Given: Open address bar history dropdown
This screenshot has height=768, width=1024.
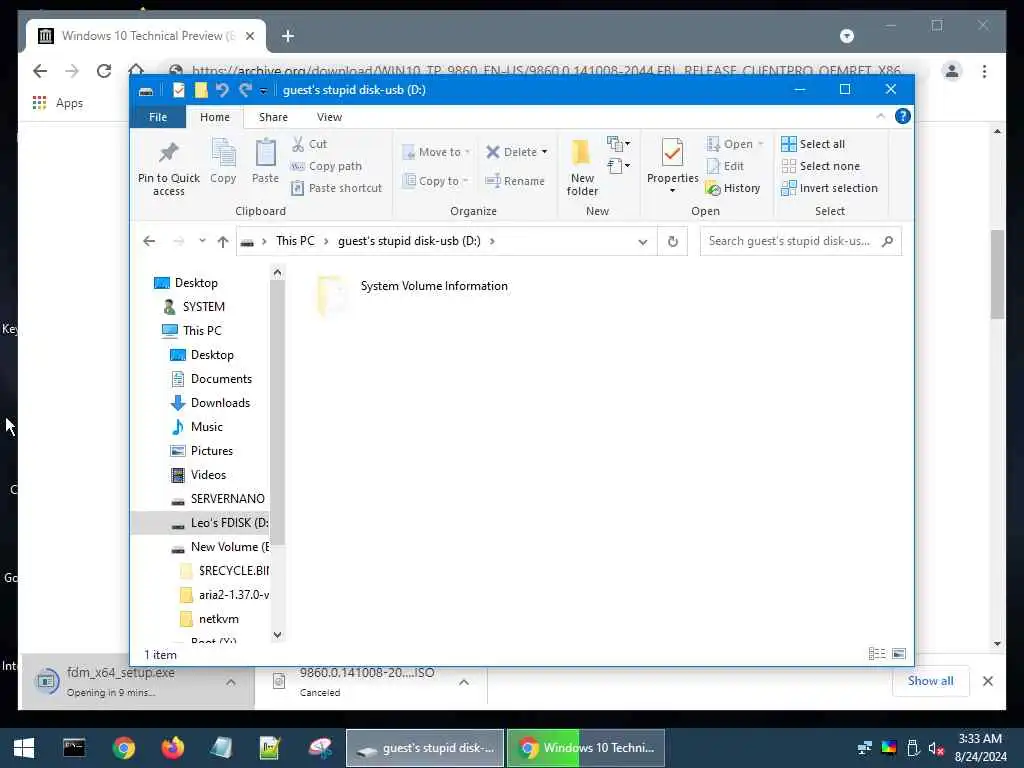Looking at the screenshot, I should [x=643, y=242].
